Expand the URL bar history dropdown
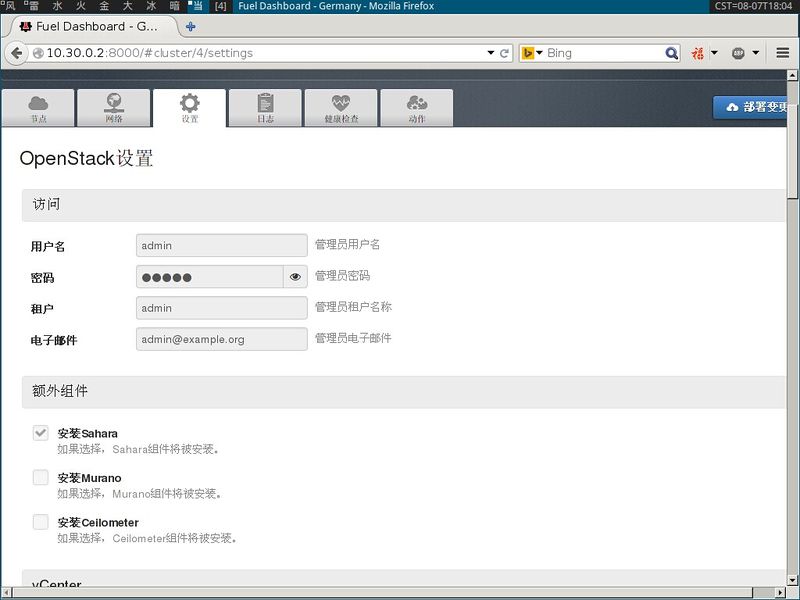Image resolution: width=800 pixels, height=600 pixels. [490, 53]
